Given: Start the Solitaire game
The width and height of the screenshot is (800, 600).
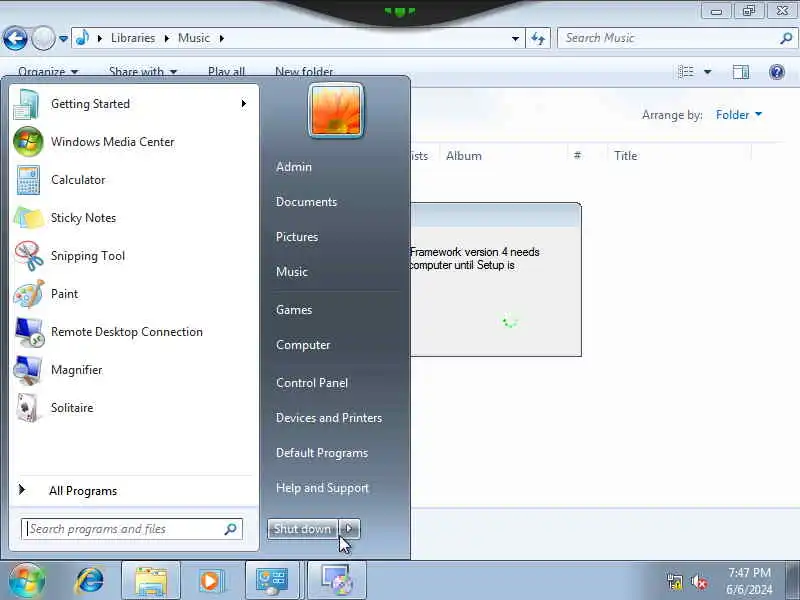Looking at the screenshot, I should [132, 408].
